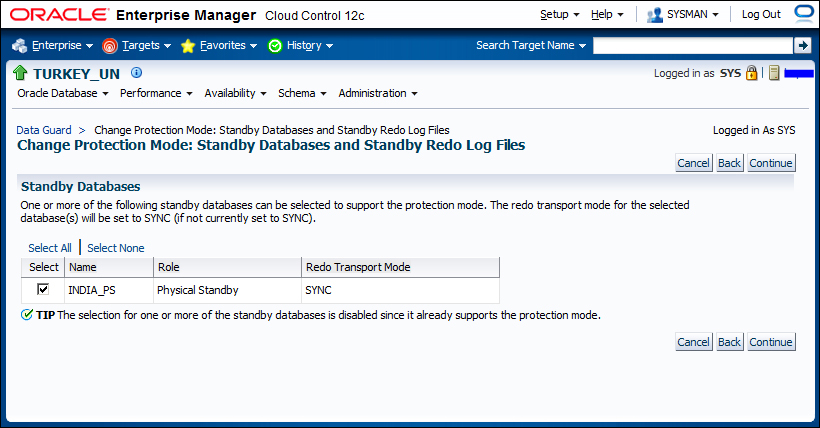
Task: Click the Favorites star icon
Action: point(188,46)
